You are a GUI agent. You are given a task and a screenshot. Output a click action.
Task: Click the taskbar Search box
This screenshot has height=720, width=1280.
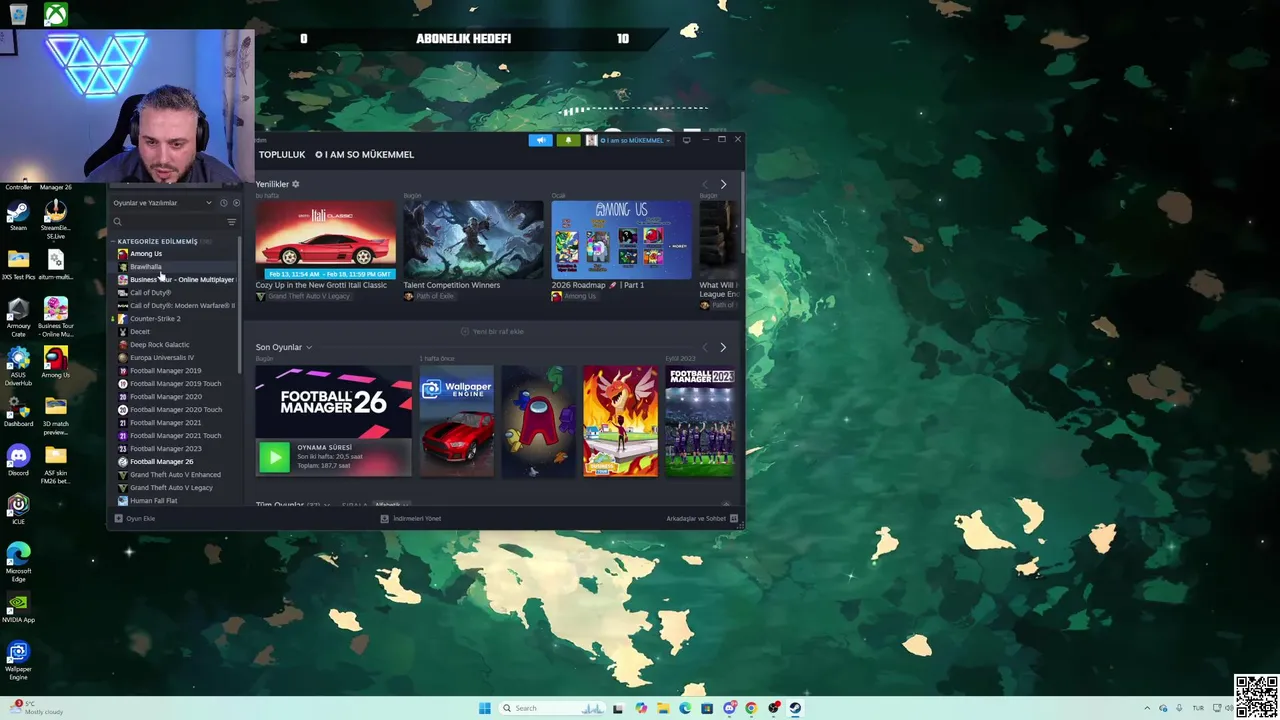click(x=552, y=708)
